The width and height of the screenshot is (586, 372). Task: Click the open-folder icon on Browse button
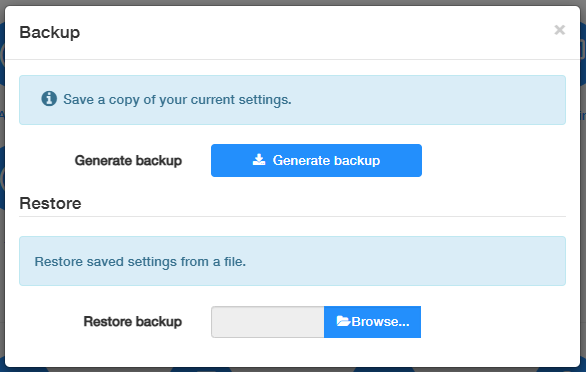[x=343, y=321]
